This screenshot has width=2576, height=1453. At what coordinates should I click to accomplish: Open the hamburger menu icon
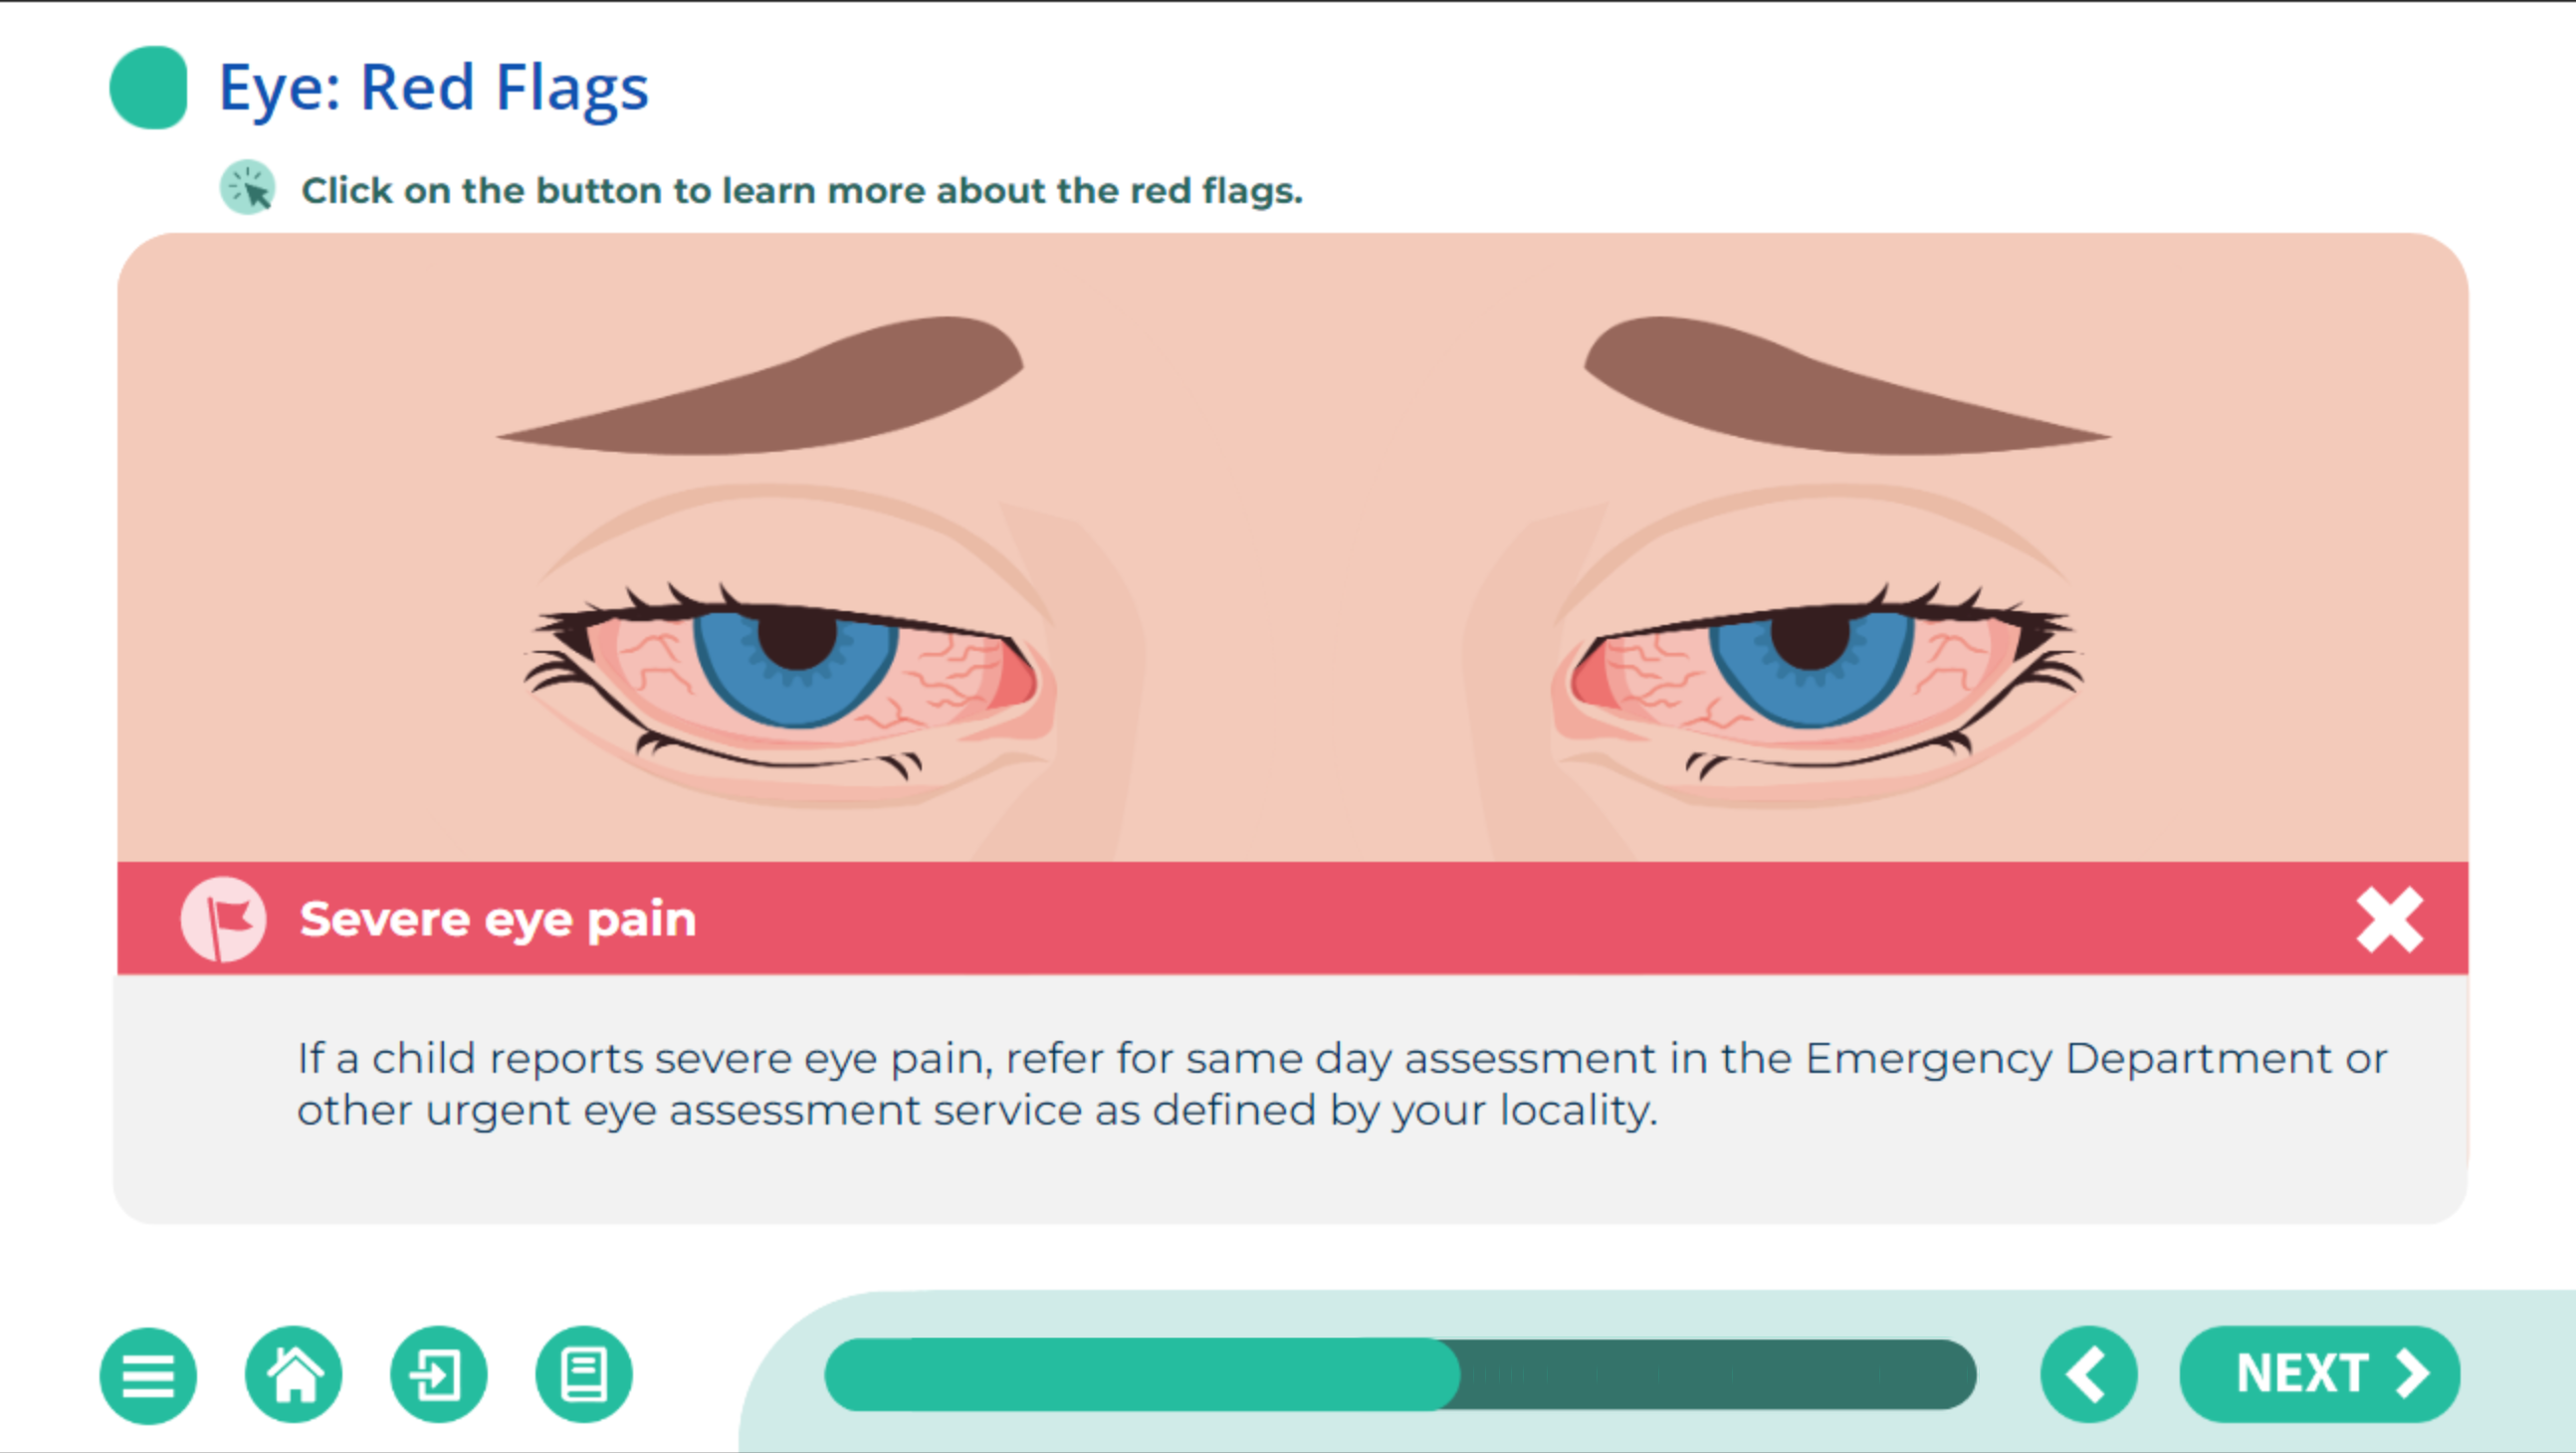(148, 1375)
